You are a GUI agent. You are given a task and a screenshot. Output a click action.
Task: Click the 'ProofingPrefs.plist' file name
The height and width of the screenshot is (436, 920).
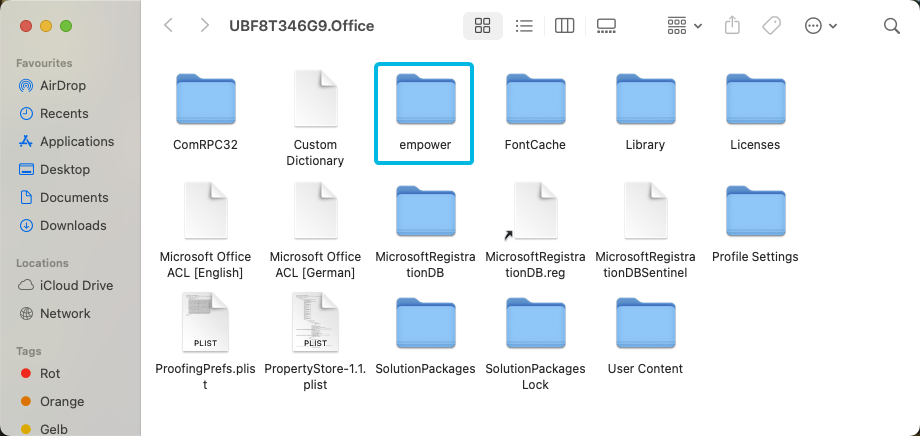click(x=205, y=377)
